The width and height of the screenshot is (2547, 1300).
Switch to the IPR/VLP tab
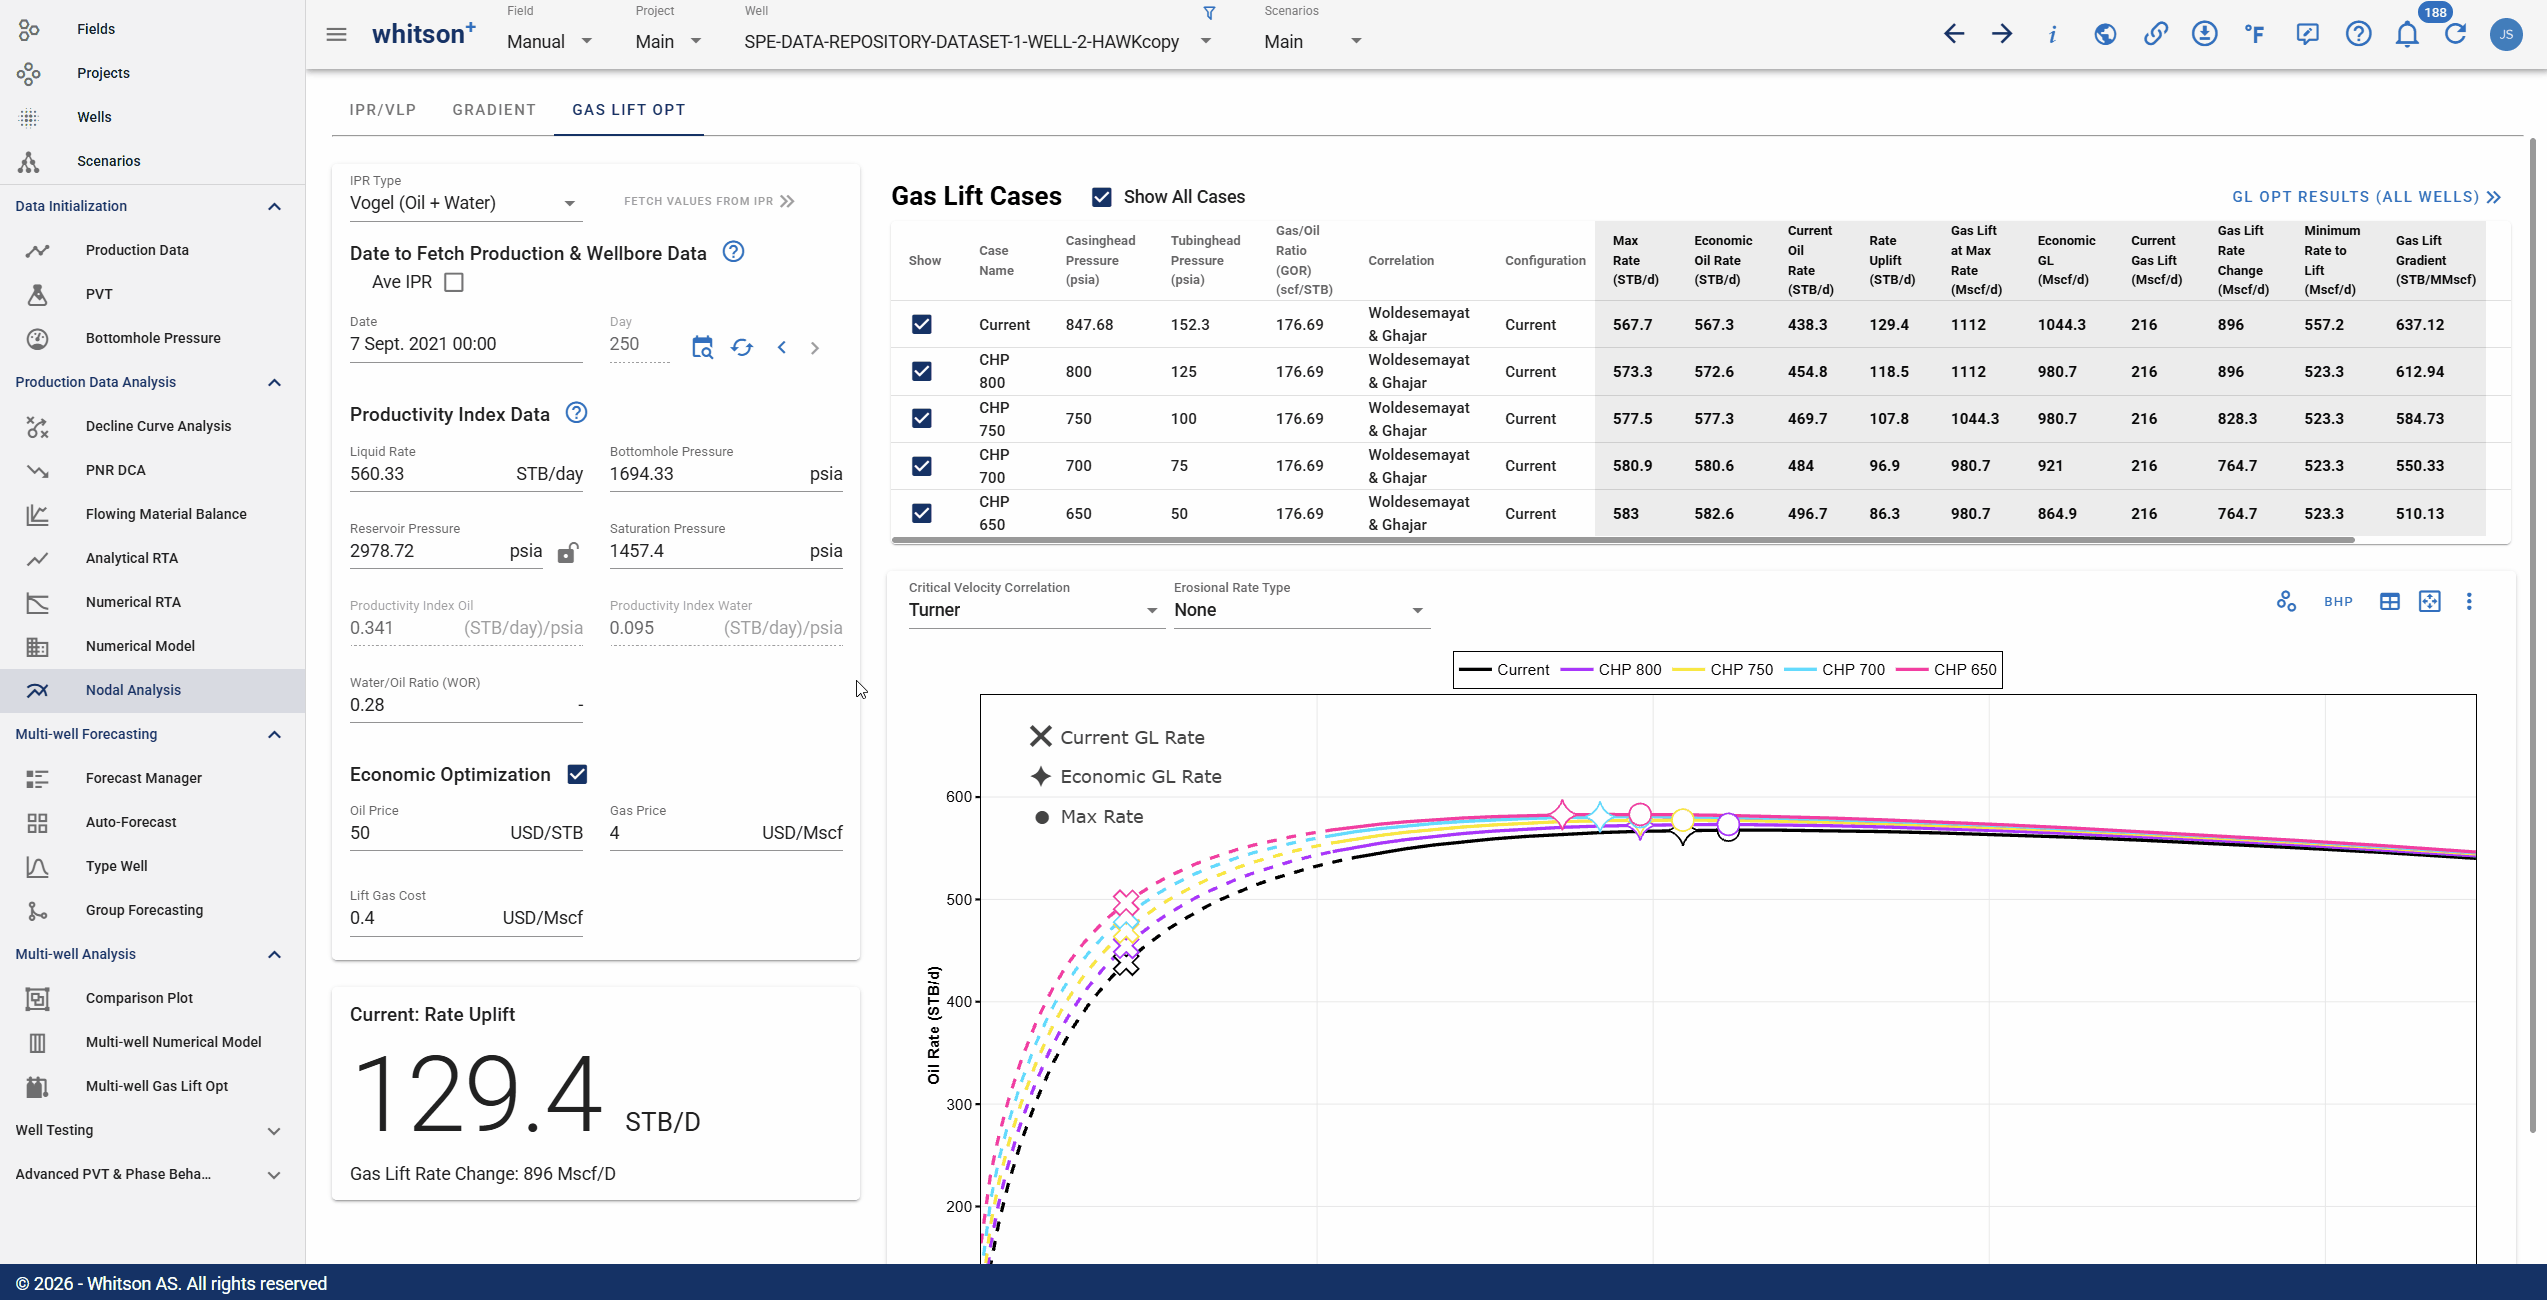click(383, 110)
